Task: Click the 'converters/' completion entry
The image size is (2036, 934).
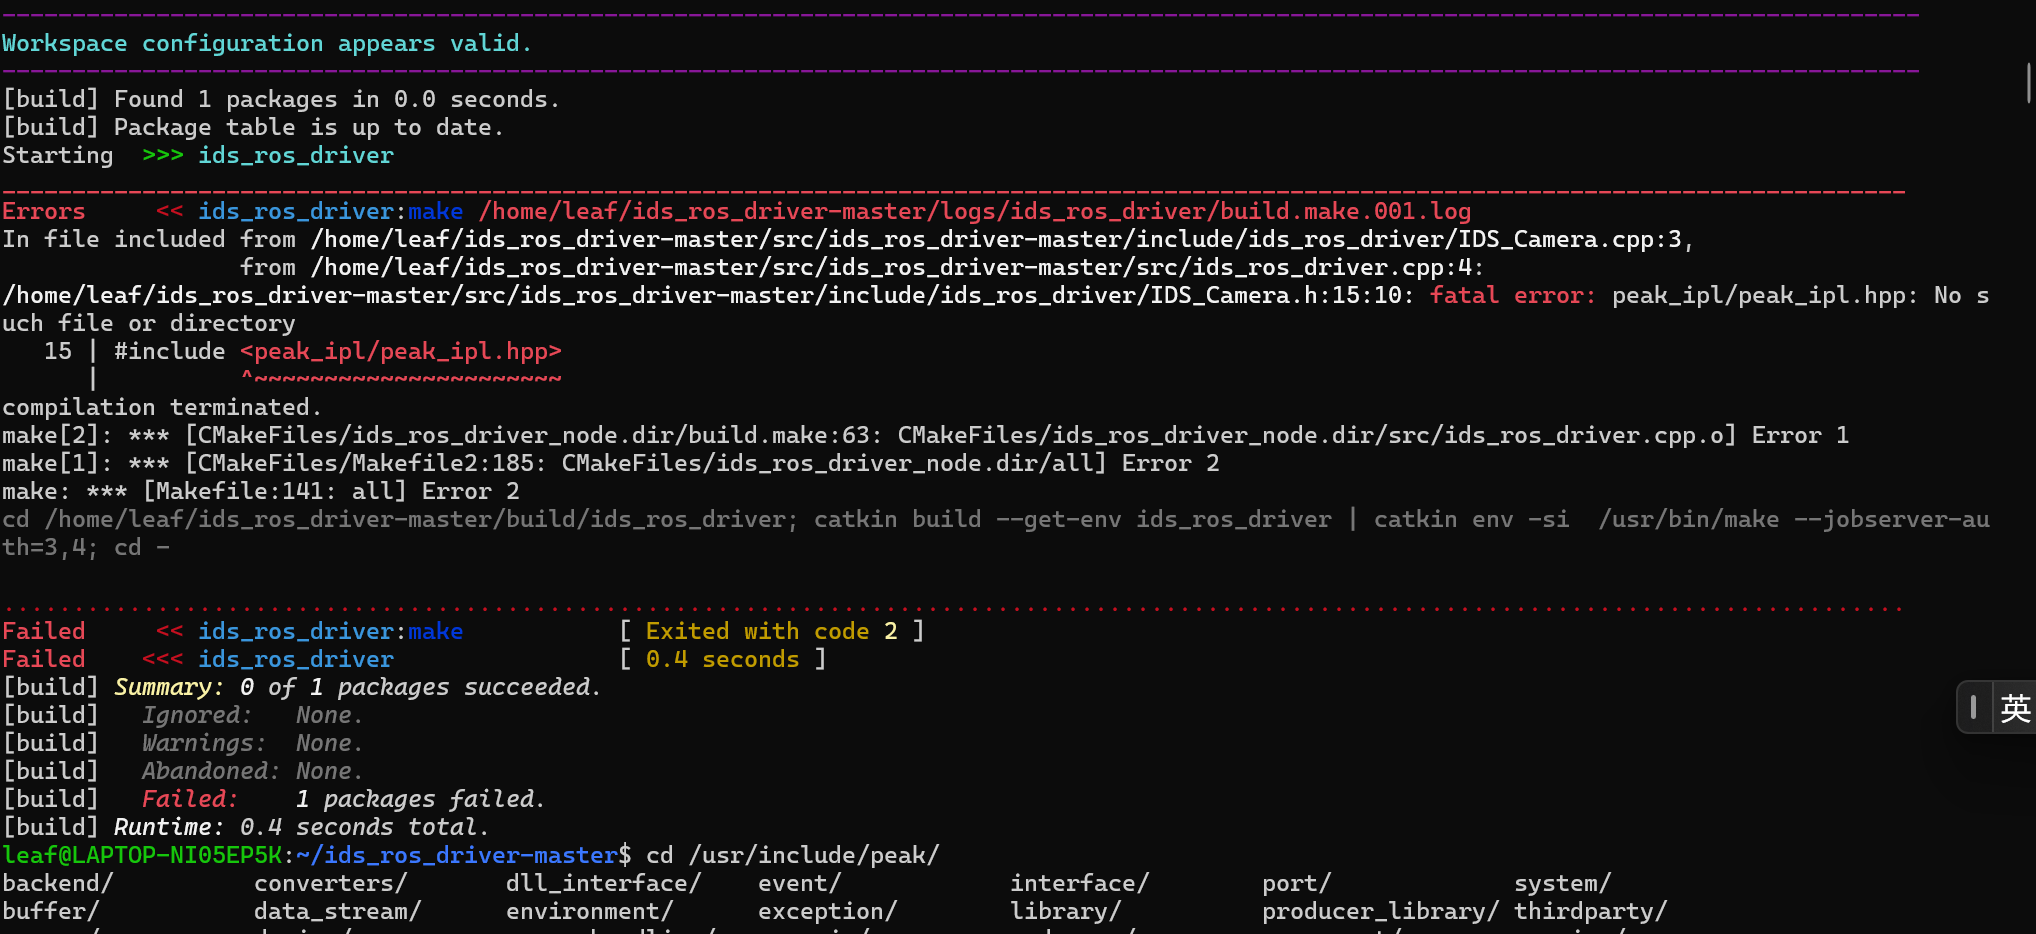Action: pos(331,884)
